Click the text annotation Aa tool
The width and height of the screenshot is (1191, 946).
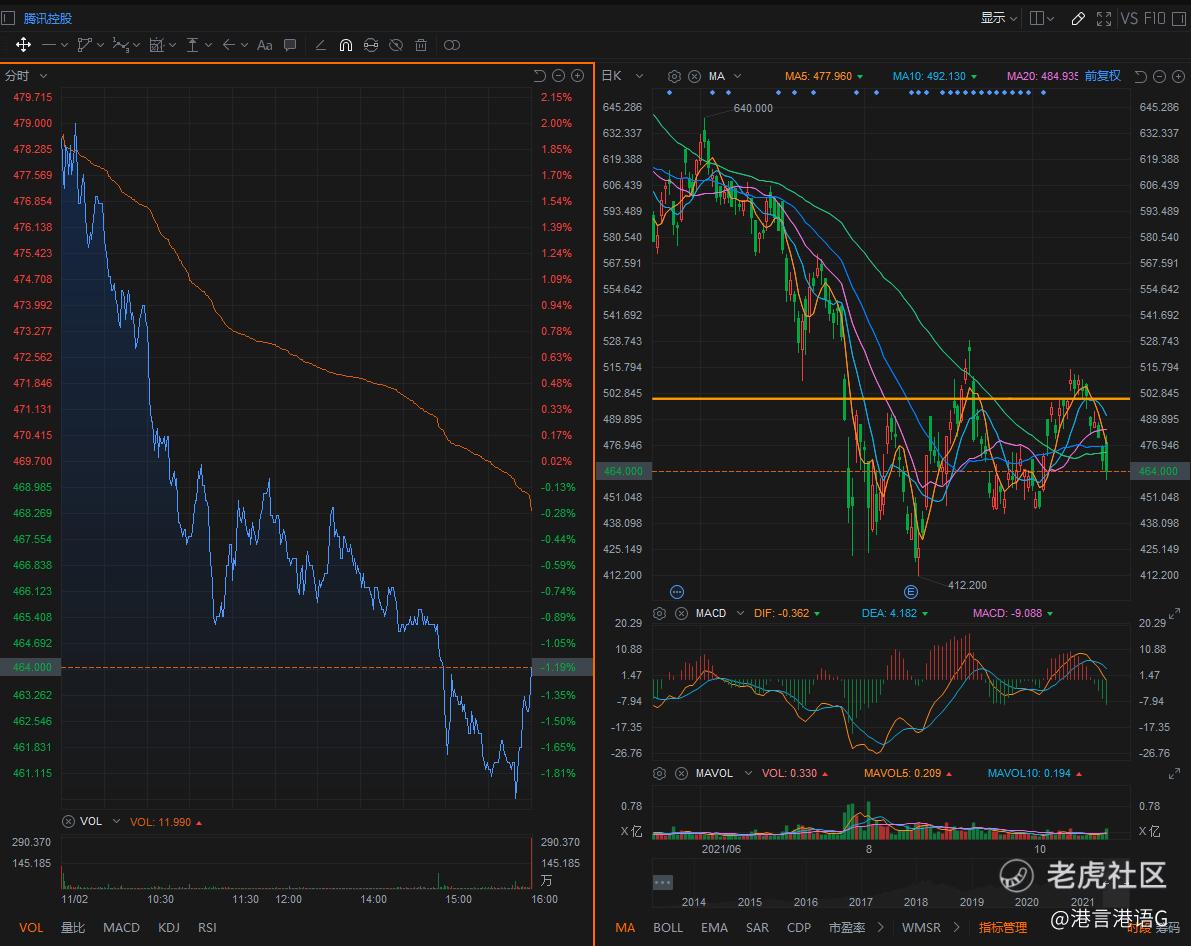pos(265,45)
